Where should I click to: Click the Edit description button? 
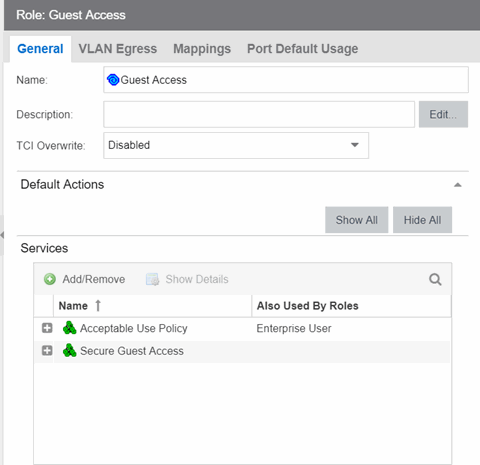[443, 114]
